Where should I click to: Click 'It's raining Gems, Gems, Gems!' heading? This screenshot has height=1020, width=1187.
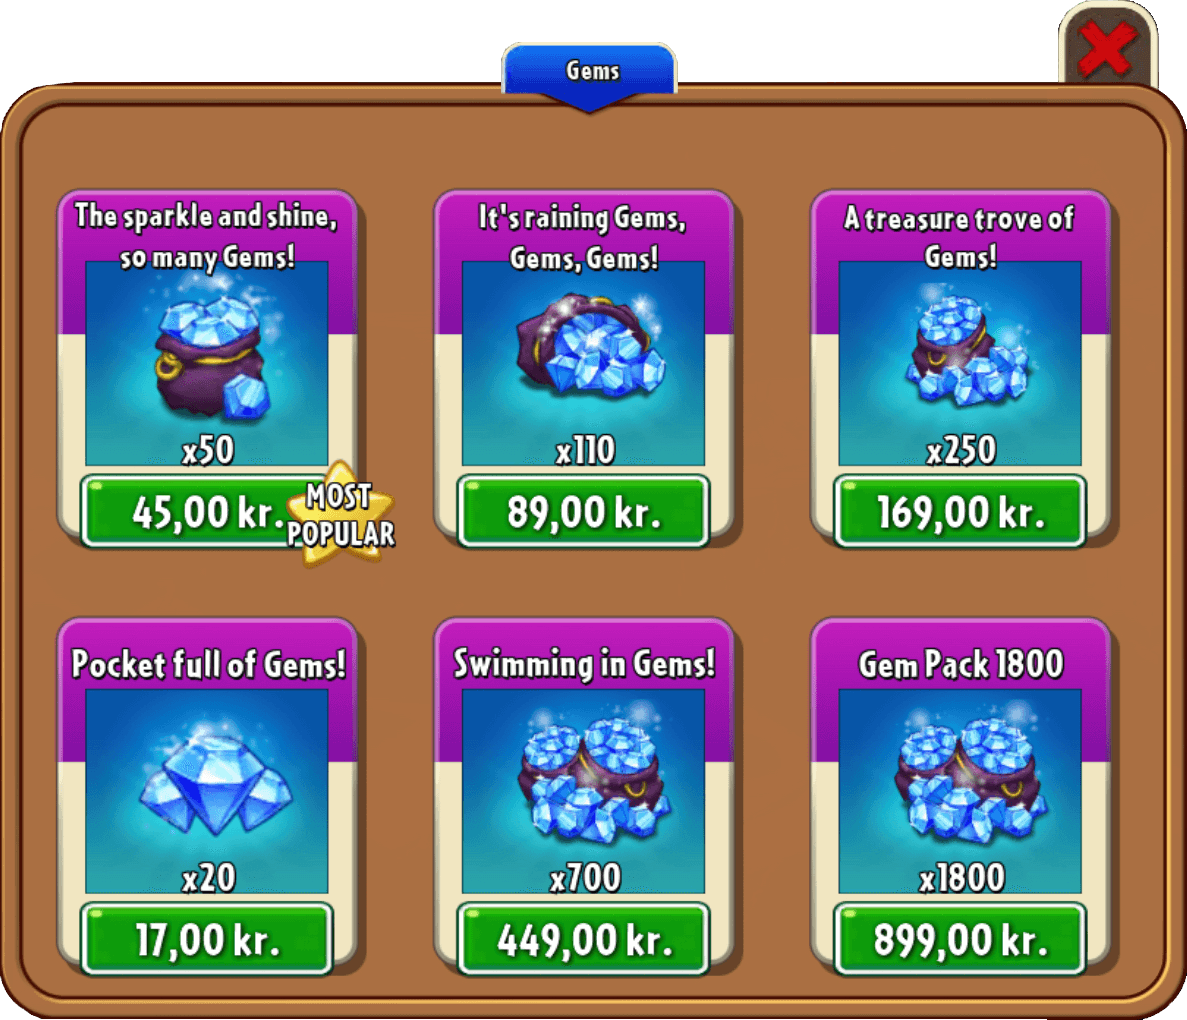click(583, 238)
